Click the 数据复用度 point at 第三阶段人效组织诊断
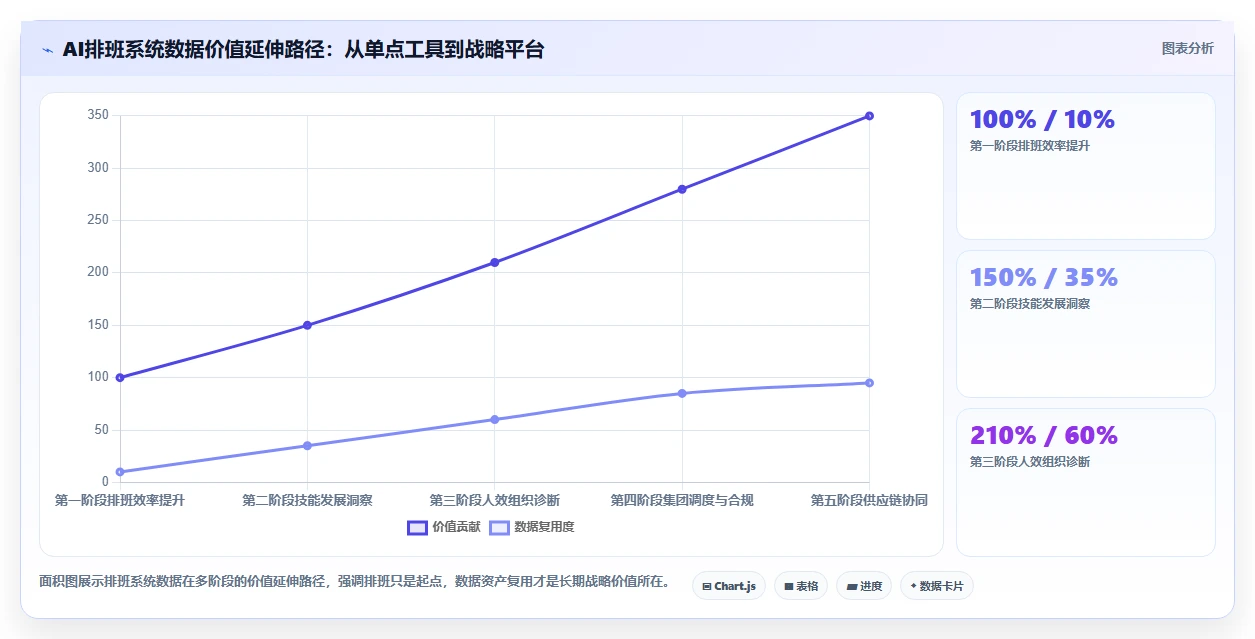 tap(495, 419)
